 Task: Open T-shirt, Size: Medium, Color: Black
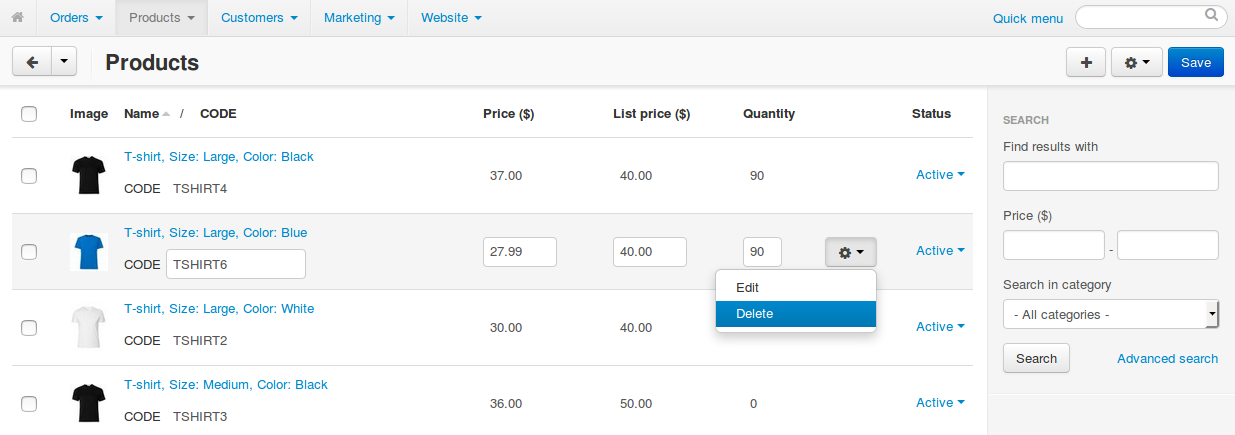pos(226,385)
